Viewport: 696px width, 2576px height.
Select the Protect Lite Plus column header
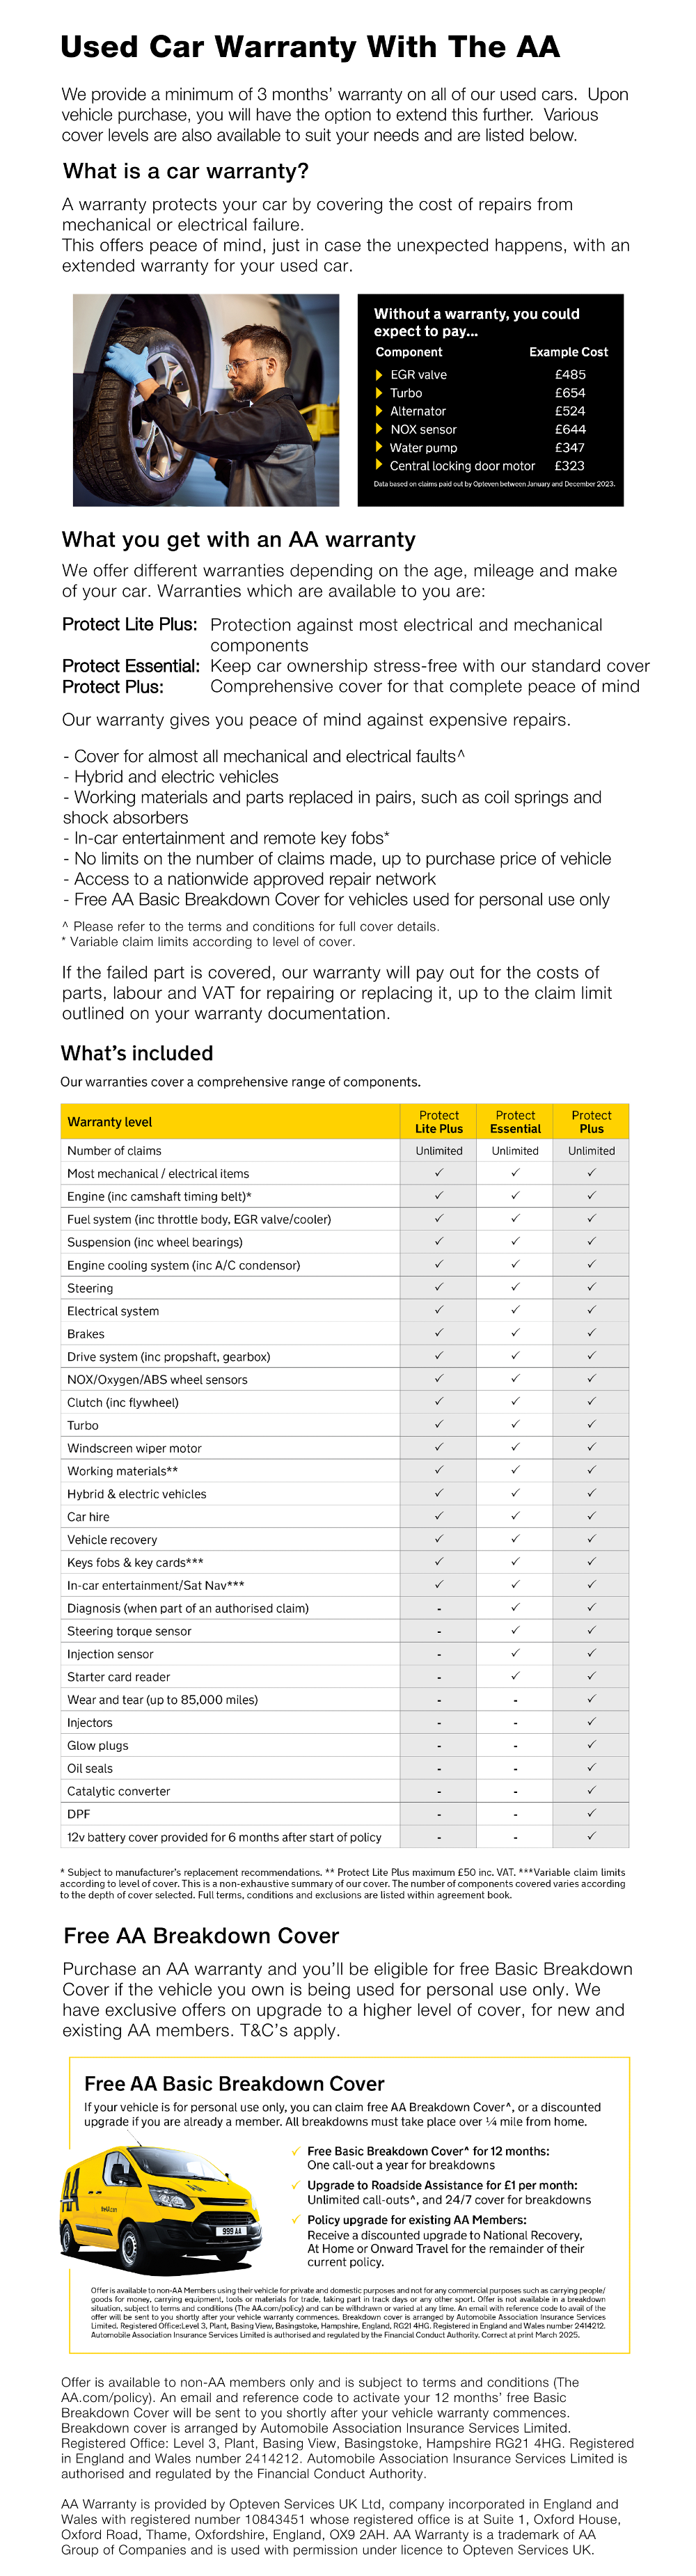pyautogui.click(x=439, y=1122)
